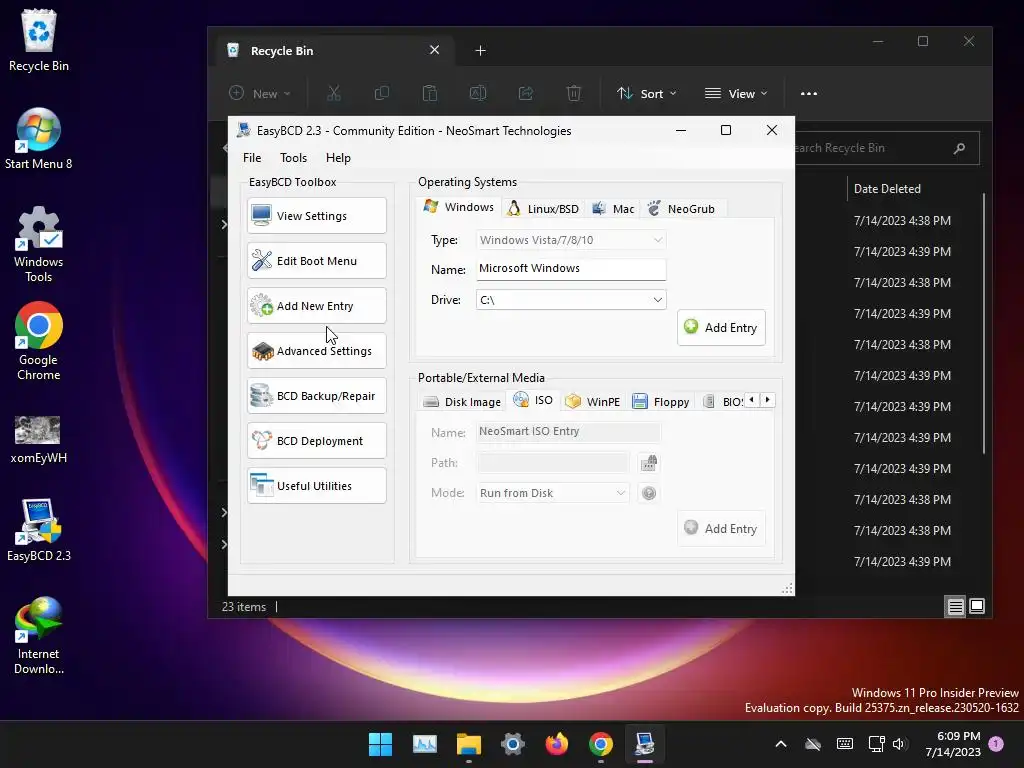Select the ISO media tab
The height and width of the screenshot is (768, 1024).
pyautogui.click(x=534, y=400)
